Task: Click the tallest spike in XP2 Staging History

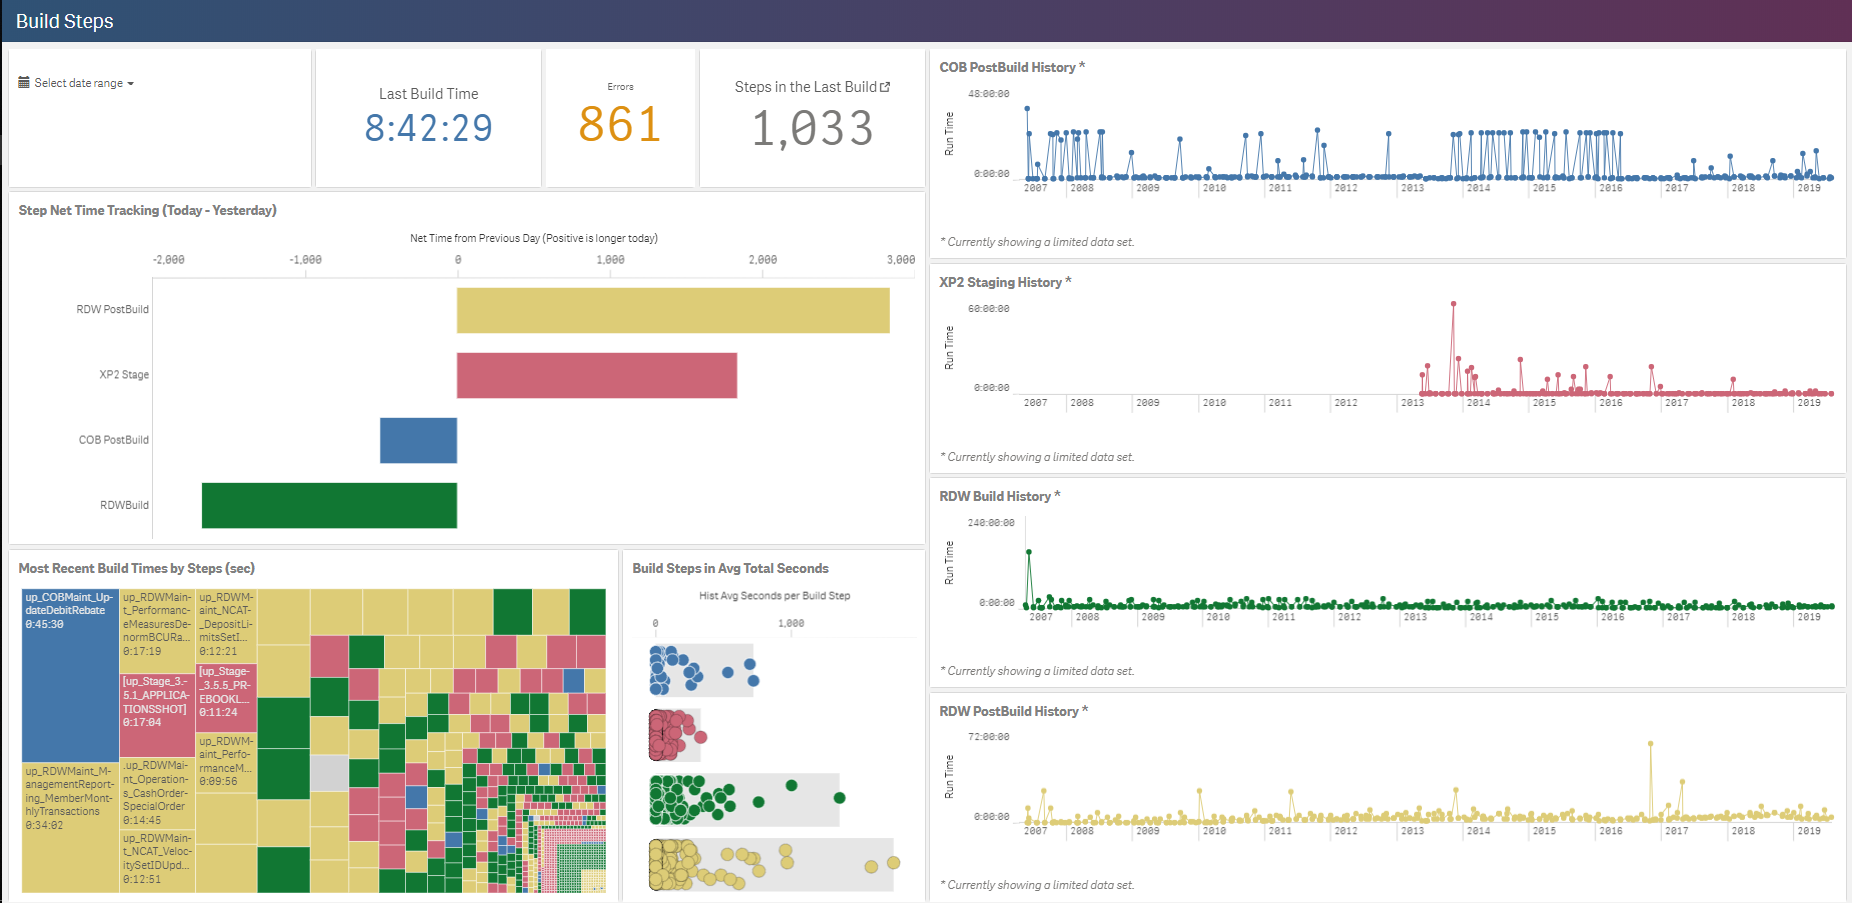Action: (1453, 304)
